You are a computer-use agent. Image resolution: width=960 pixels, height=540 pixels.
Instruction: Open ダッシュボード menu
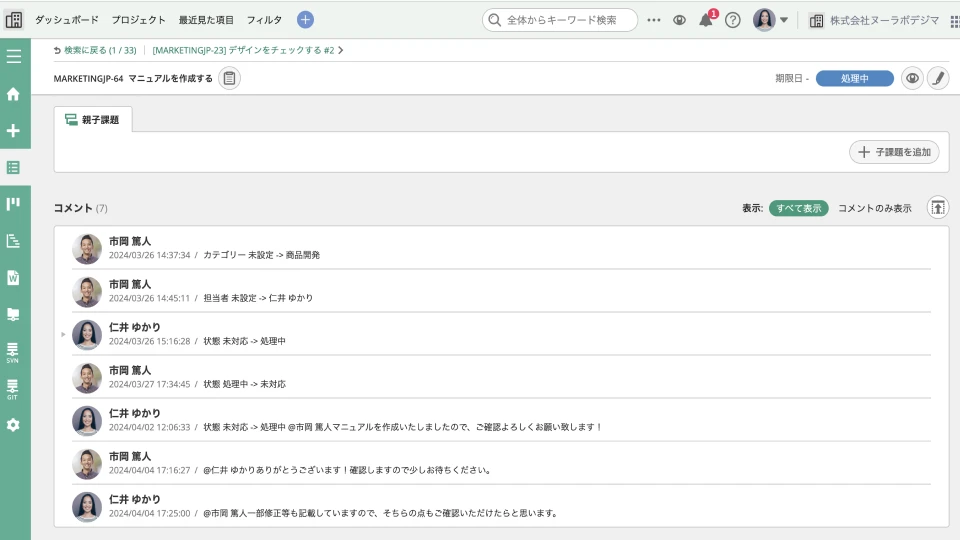point(67,20)
